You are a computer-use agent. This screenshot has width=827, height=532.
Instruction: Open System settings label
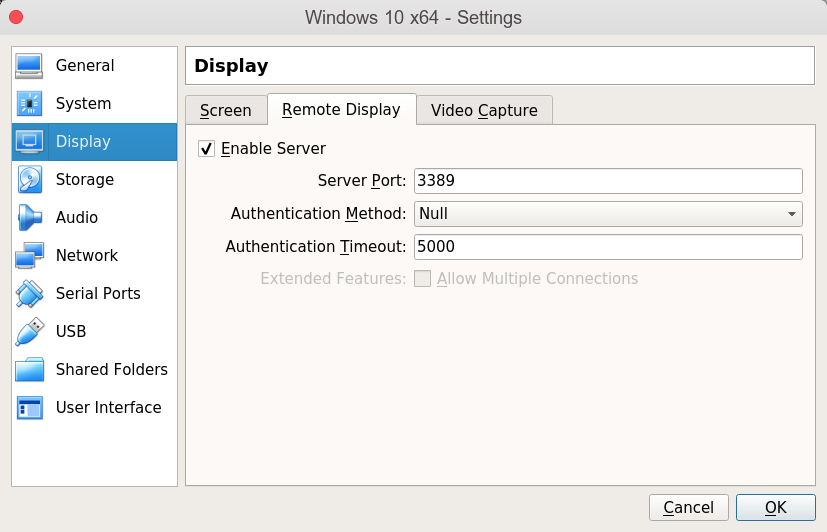tap(83, 103)
